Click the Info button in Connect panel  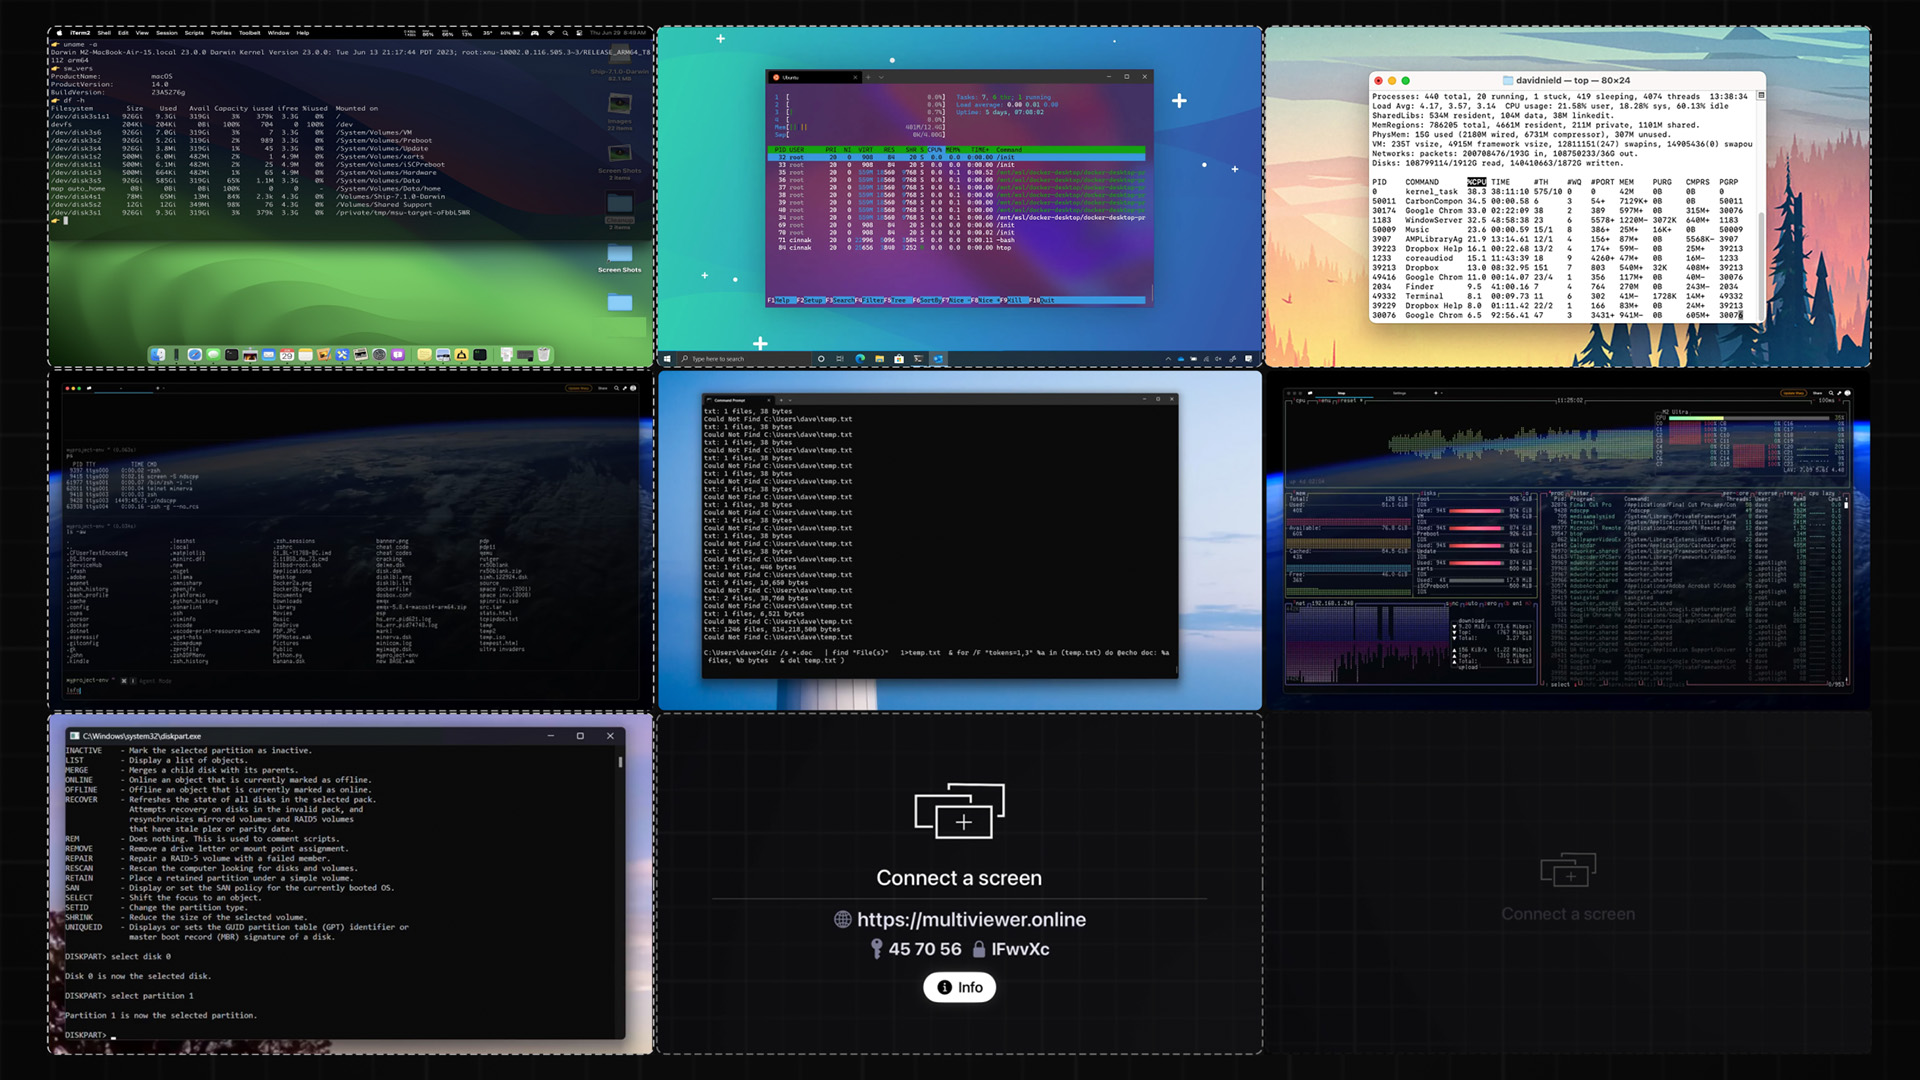[x=959, y=987]
